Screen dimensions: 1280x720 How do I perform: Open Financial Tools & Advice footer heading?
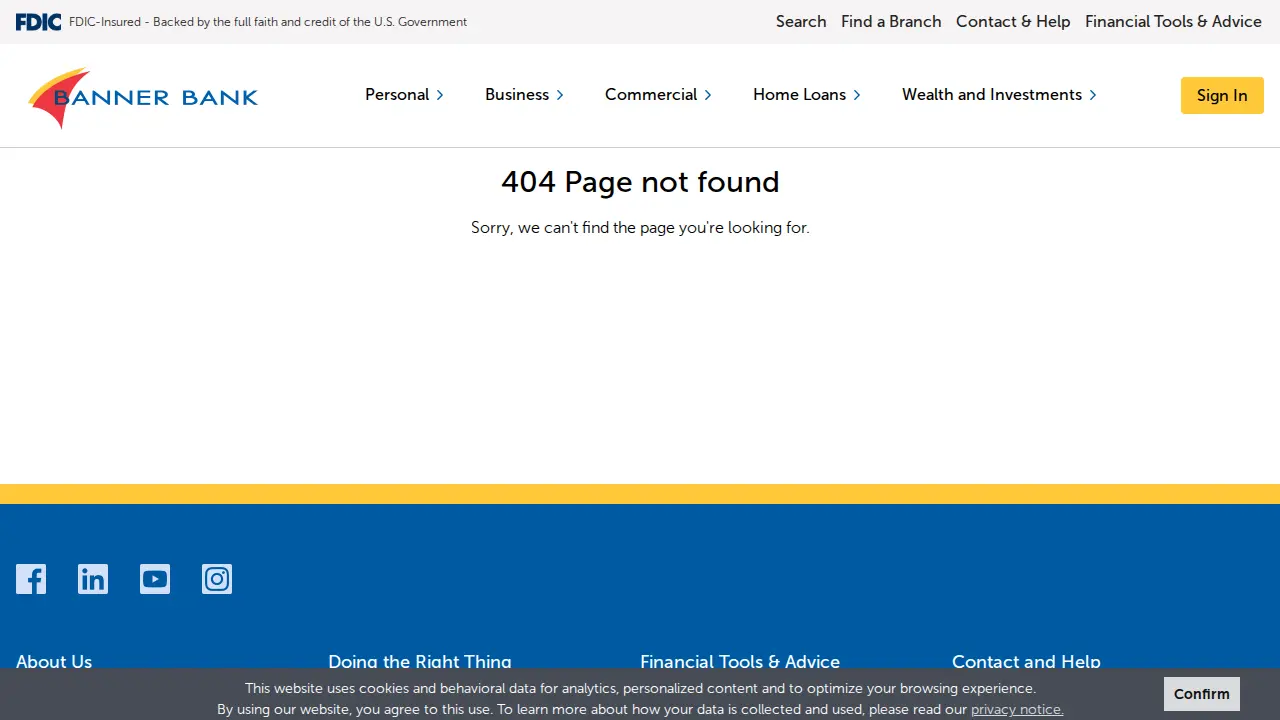click(740, 661)
